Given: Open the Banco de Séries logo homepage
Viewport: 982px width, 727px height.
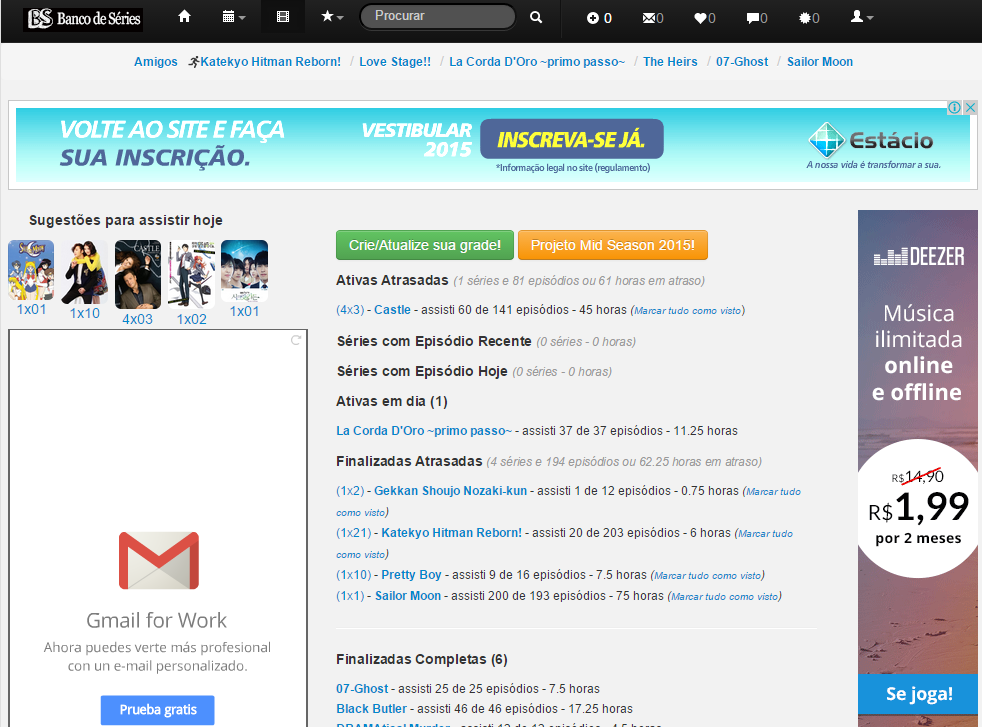Looking at the screenshot, I should pos(84,19).
